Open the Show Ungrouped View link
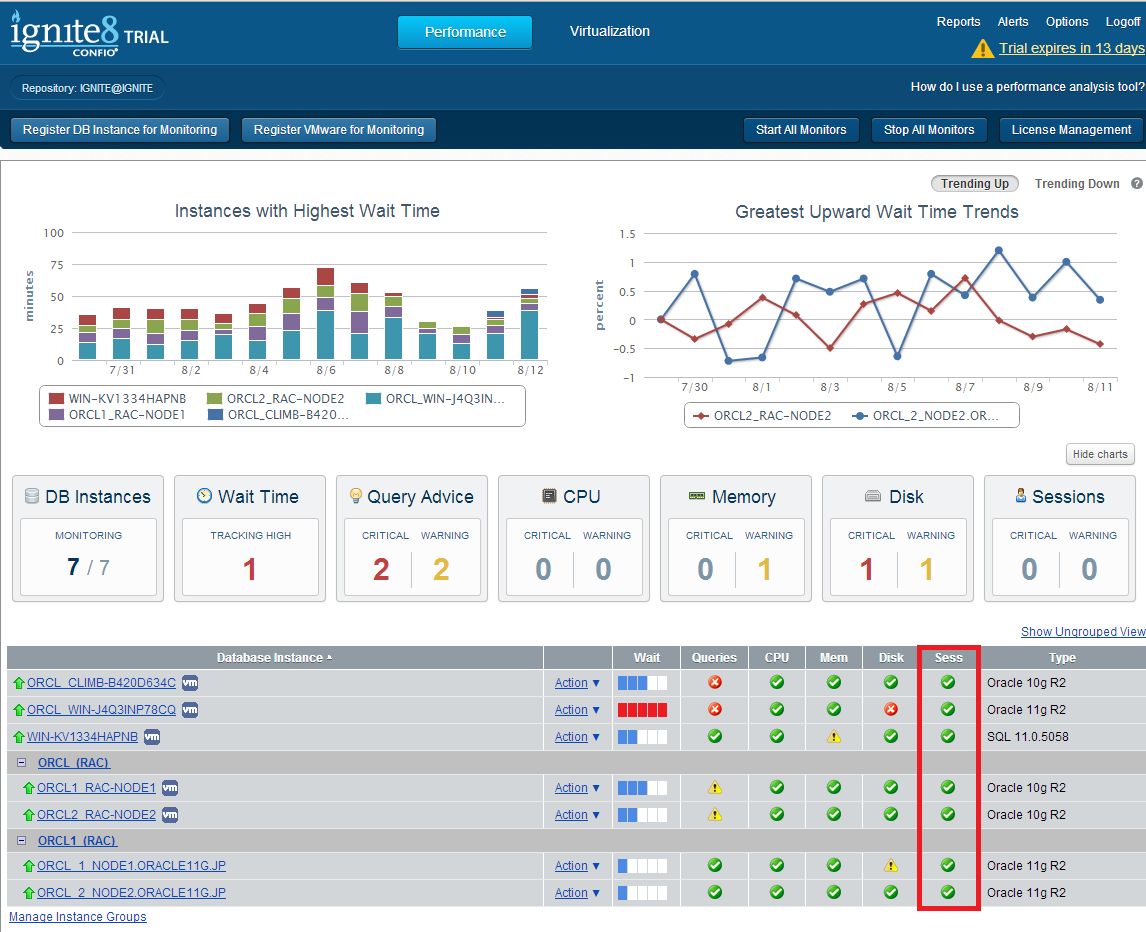 (1083, 632)
